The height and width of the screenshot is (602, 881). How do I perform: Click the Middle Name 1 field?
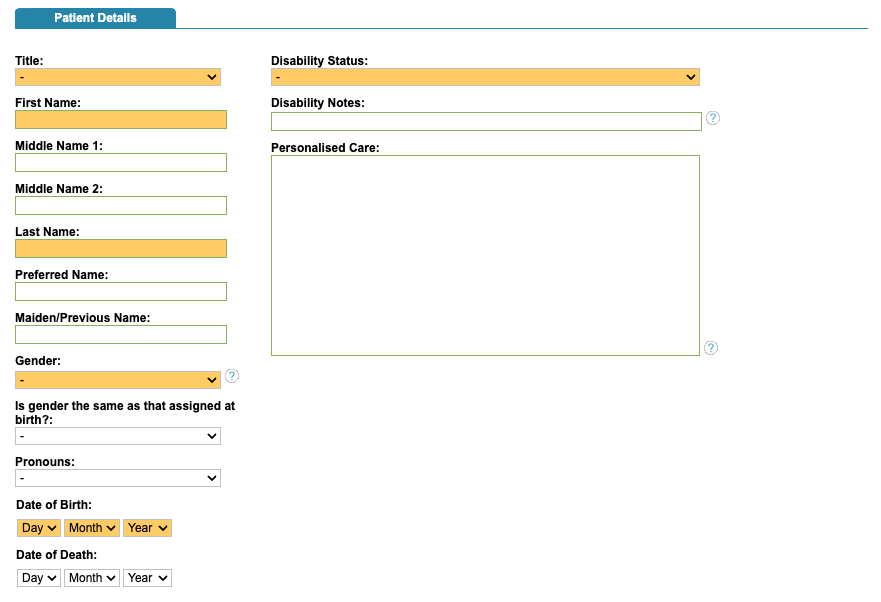click(x=121, y=163)
